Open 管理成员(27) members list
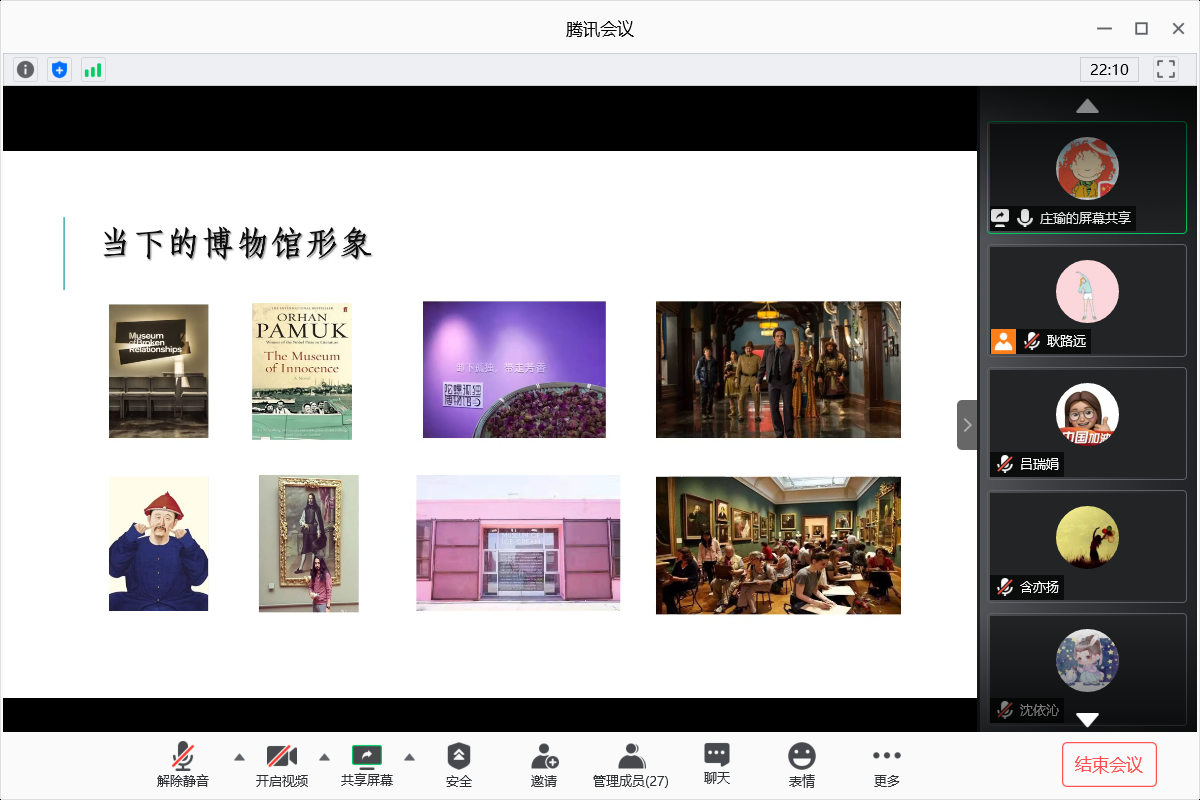The image size is (1200, 800). 630,765
